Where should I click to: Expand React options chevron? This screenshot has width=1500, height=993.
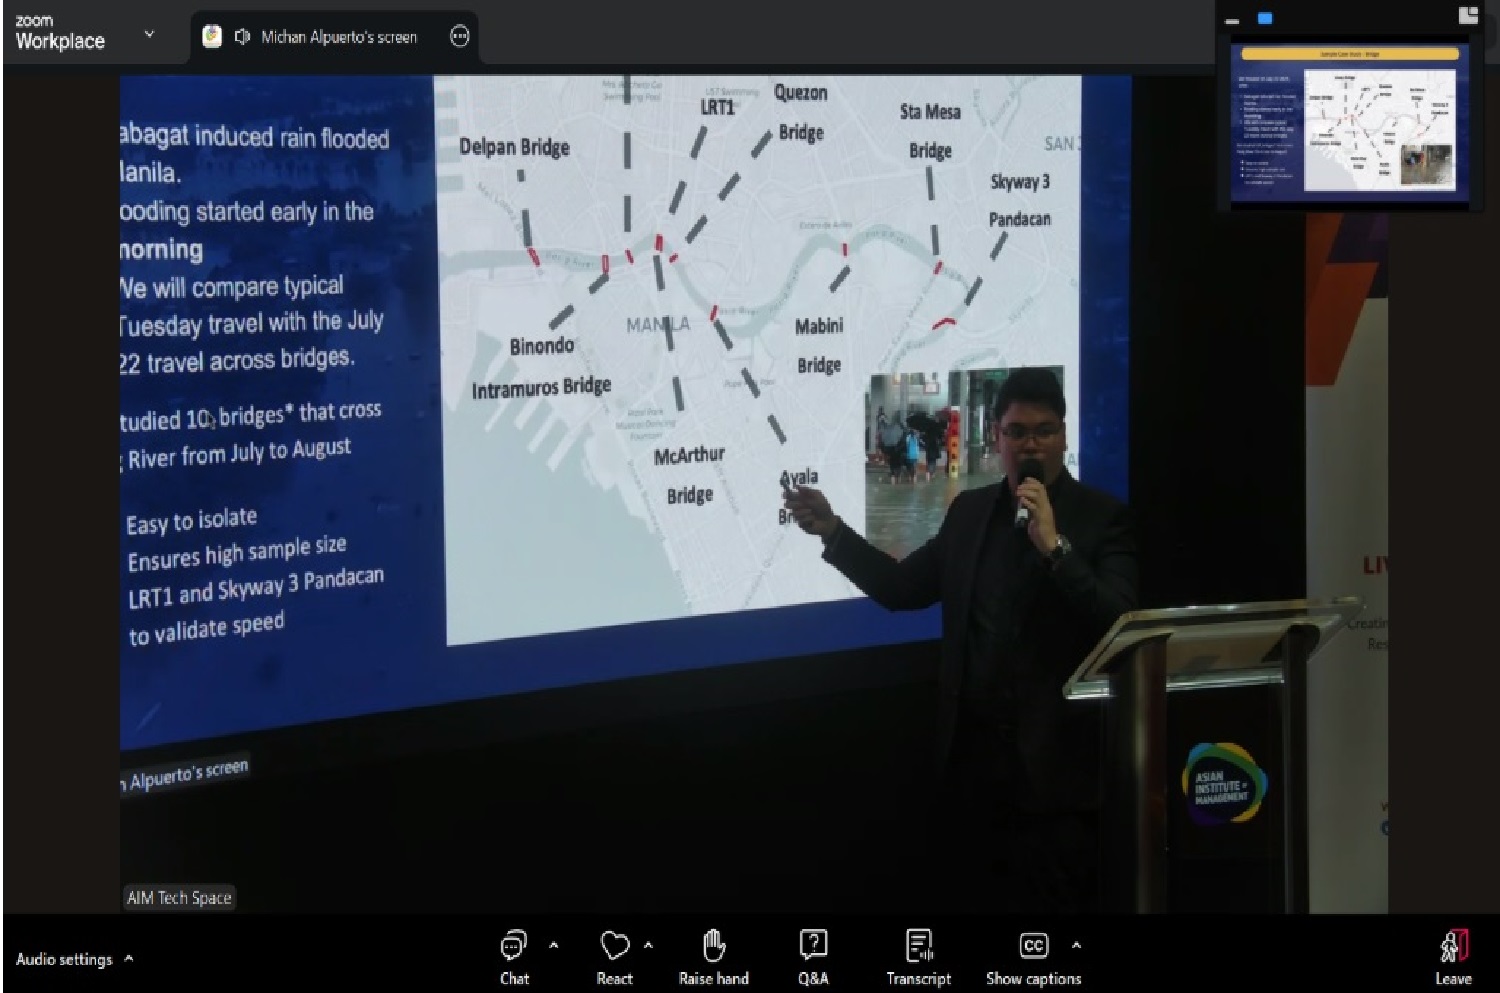point(648,944)
